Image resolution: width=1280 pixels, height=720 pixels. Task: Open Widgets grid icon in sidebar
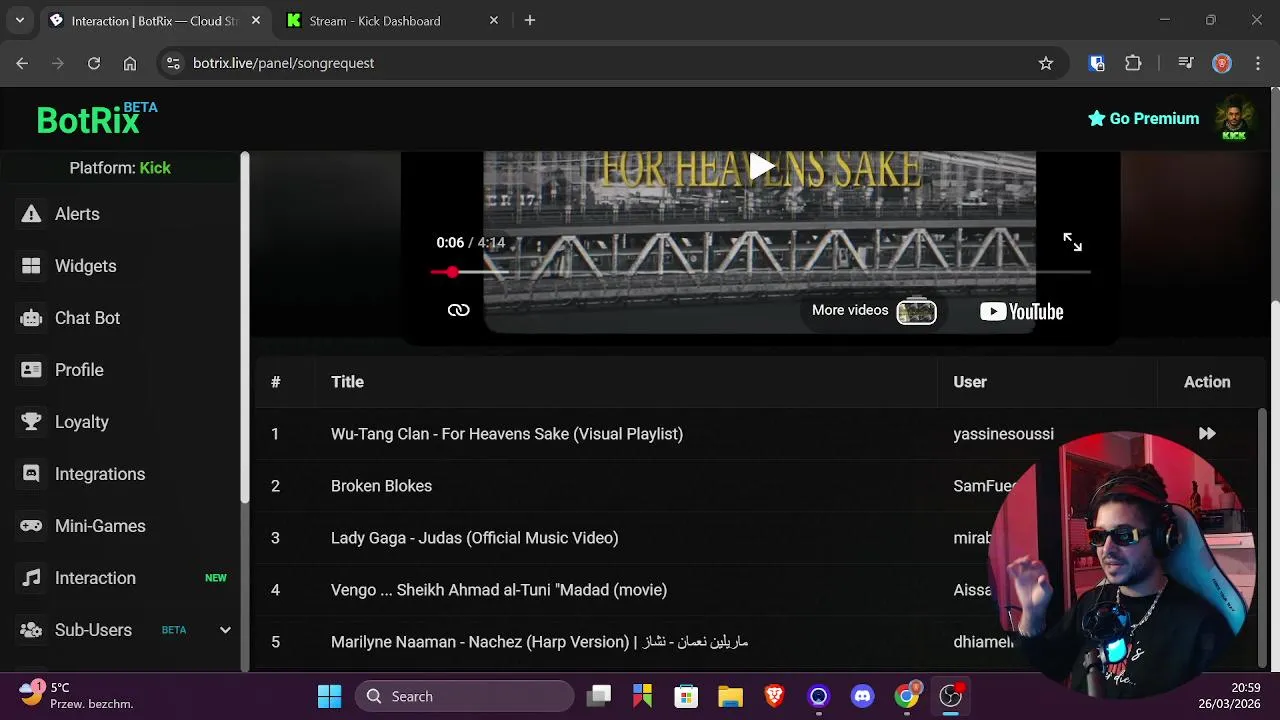31,266
